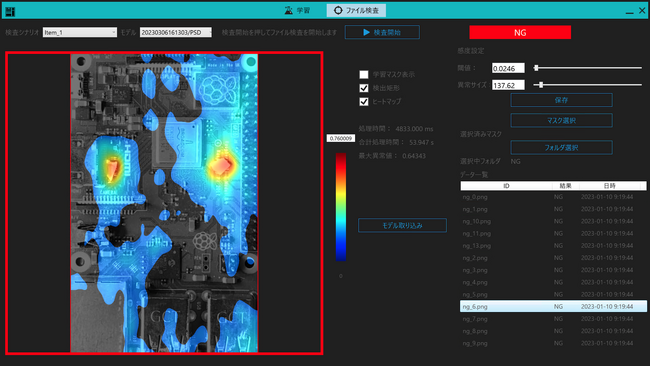Click the モデル取り込み button
This screenshot has height=366, width=650.
402,225
